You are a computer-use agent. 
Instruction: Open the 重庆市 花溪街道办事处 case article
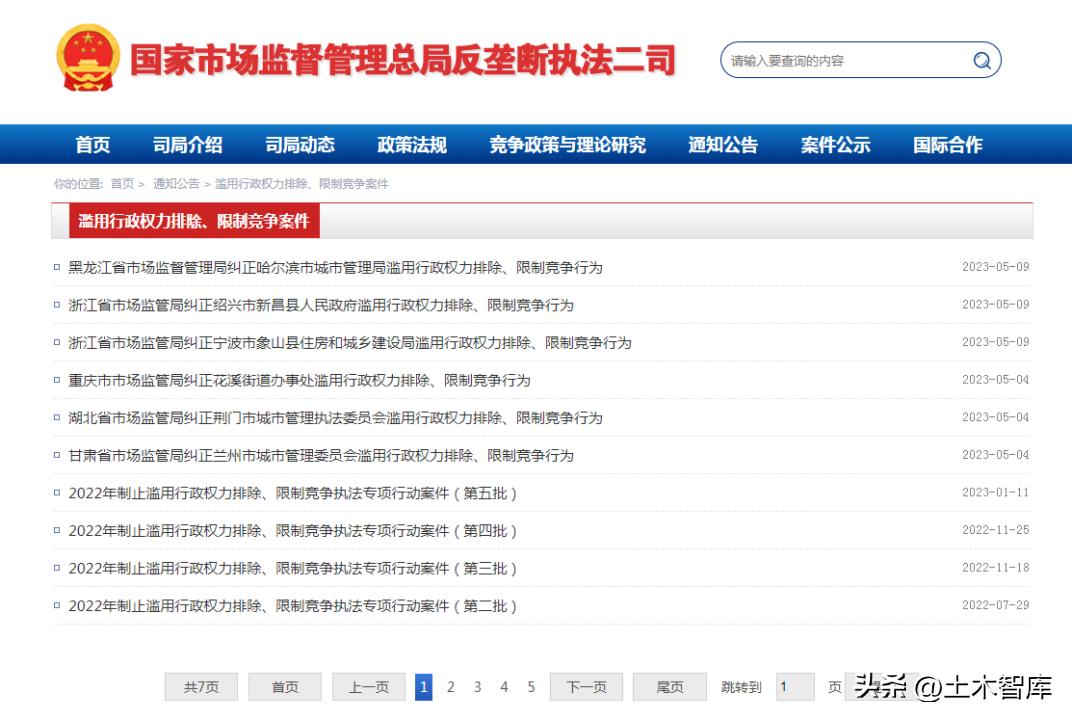pyautogui.click(x=297, y=380)
